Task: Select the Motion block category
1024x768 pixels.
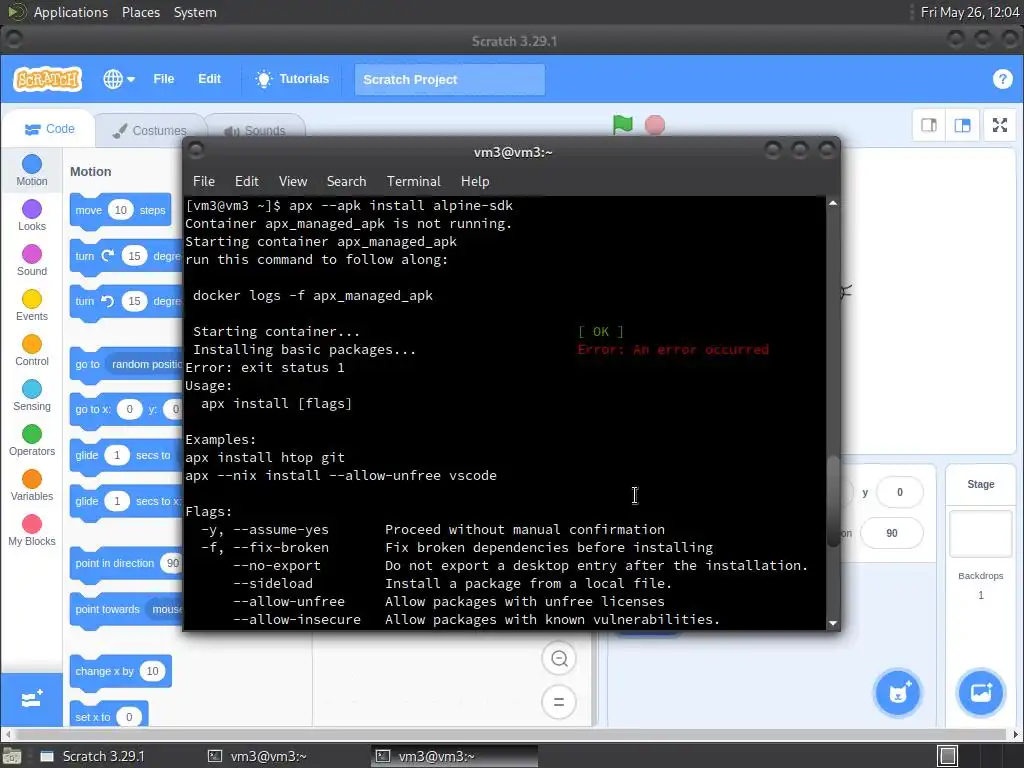Action: (31, 170)
